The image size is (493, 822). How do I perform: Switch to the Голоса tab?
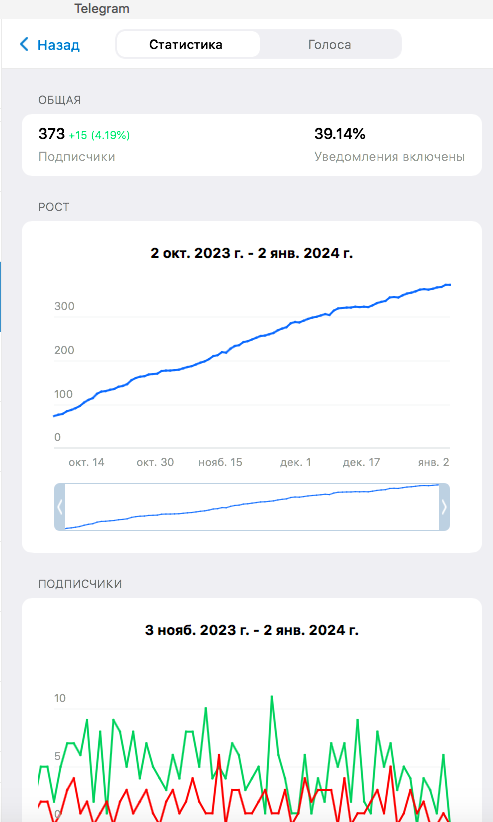click(329, 45)
